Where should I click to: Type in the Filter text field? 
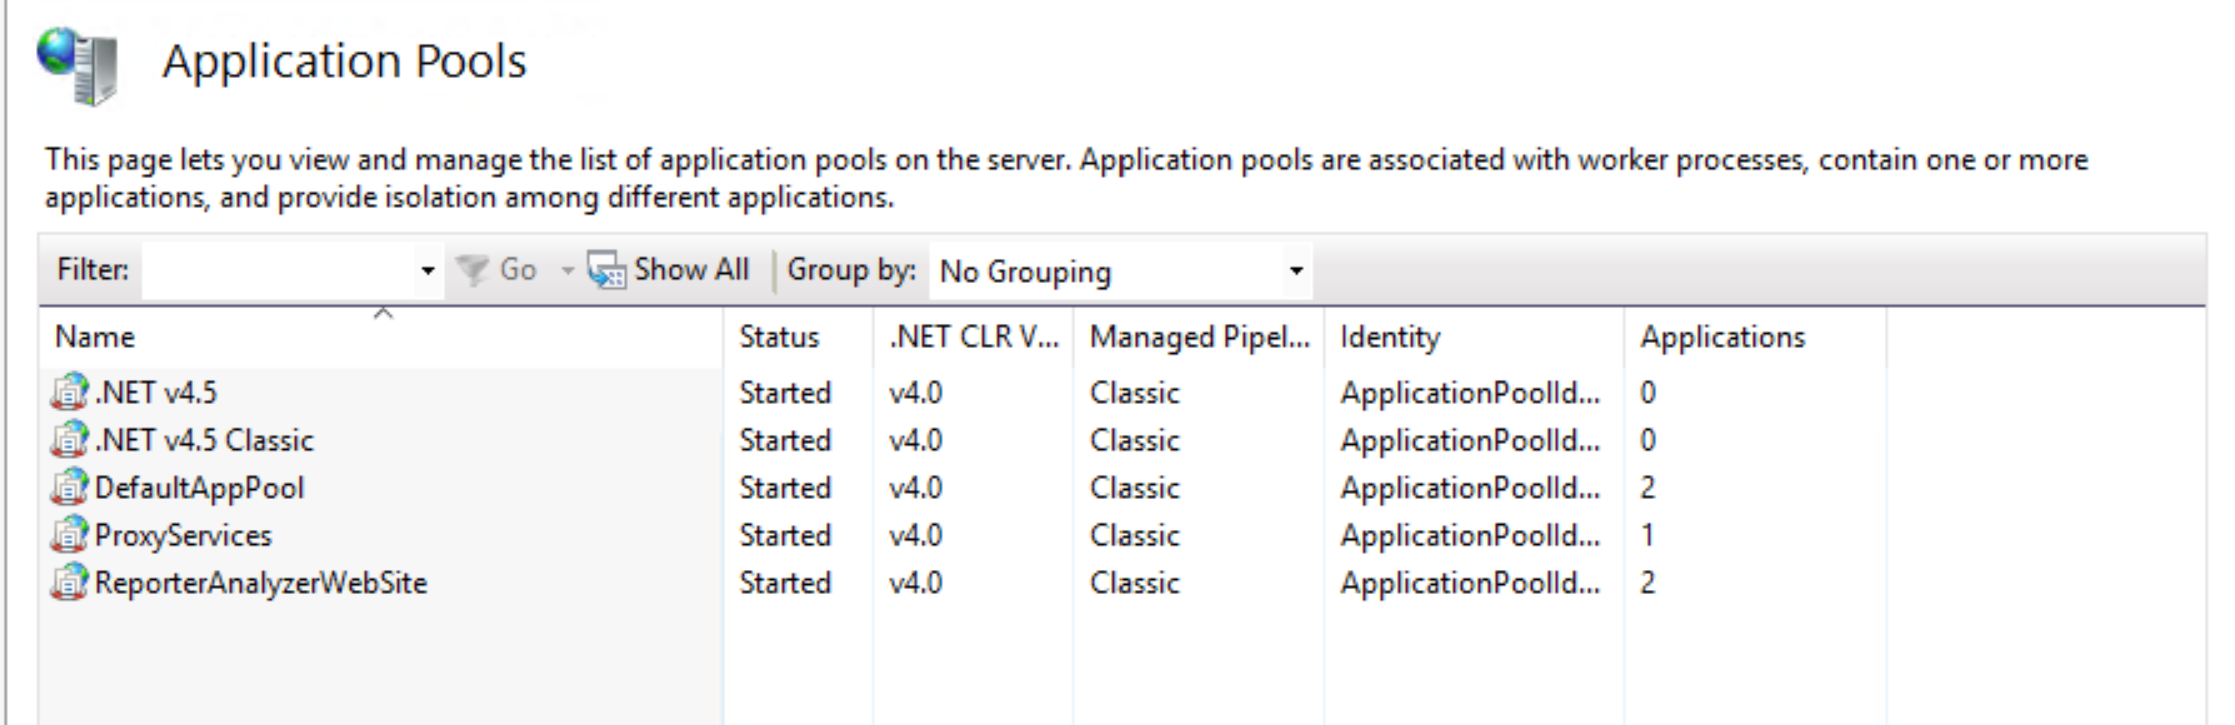coord(278,271)
